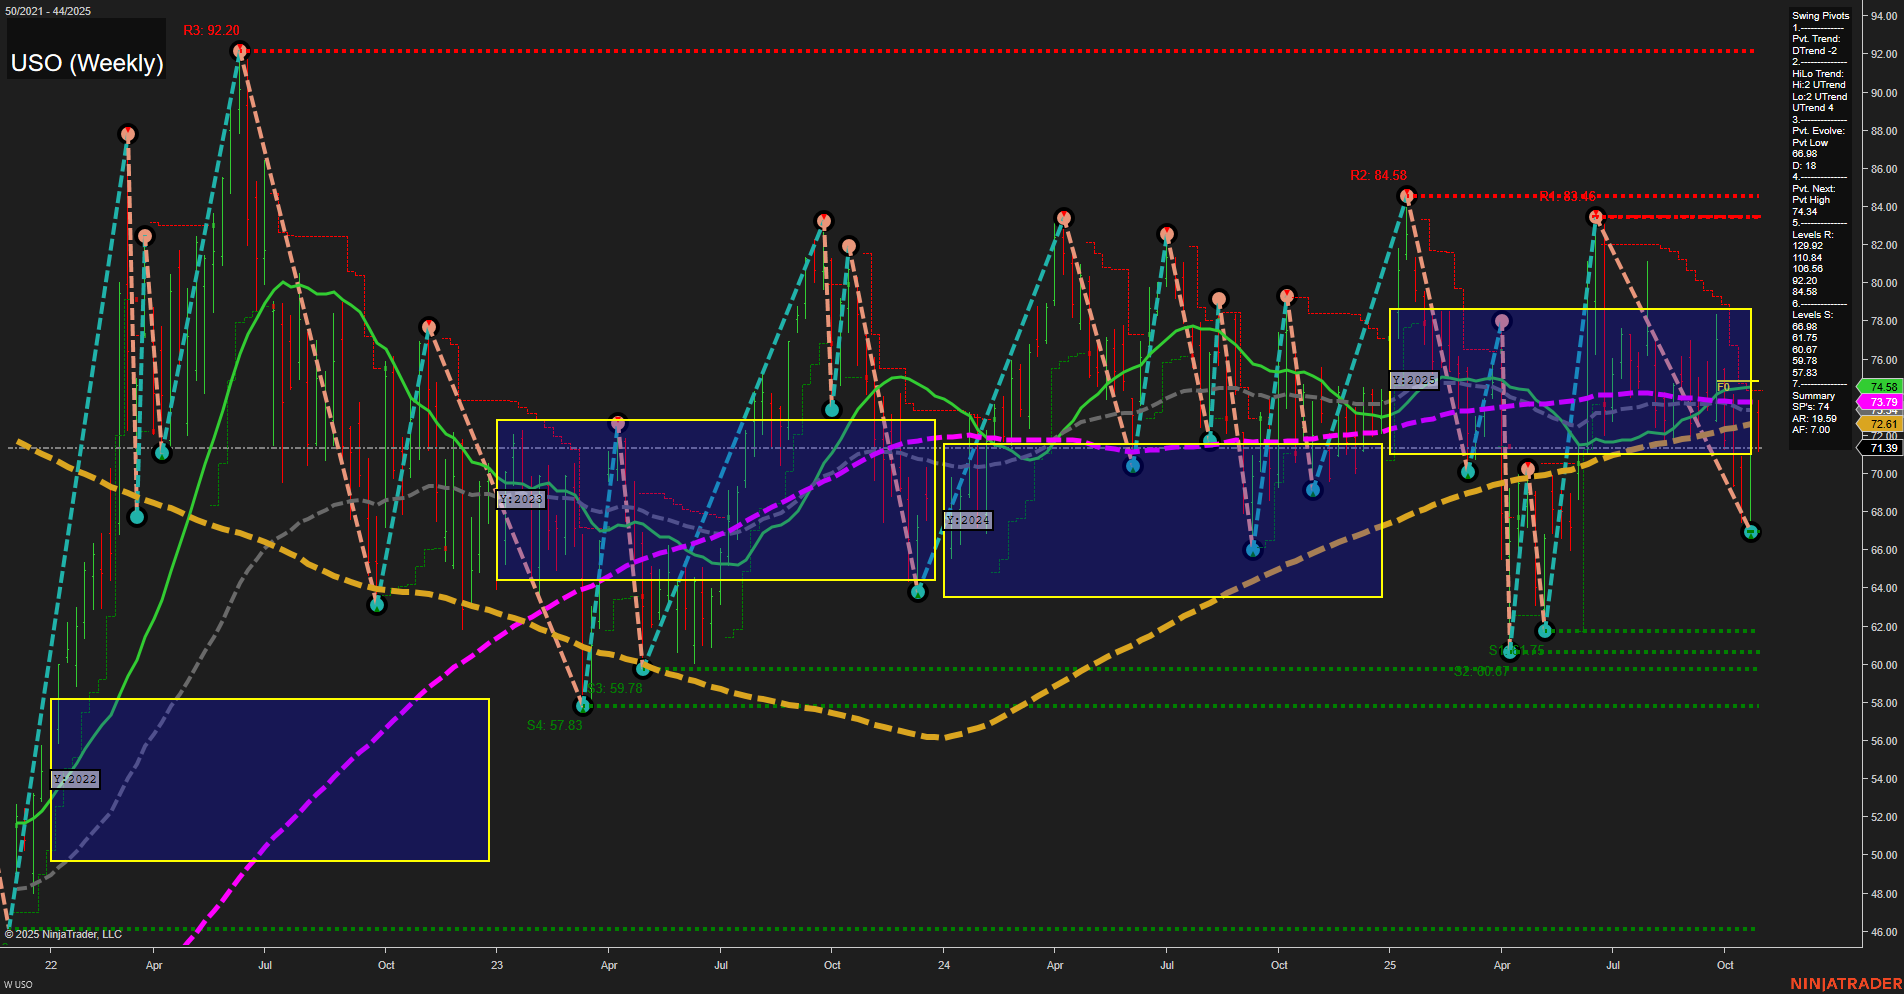Toggle the Swing Pivots data panel

[x=1820, y=16]
